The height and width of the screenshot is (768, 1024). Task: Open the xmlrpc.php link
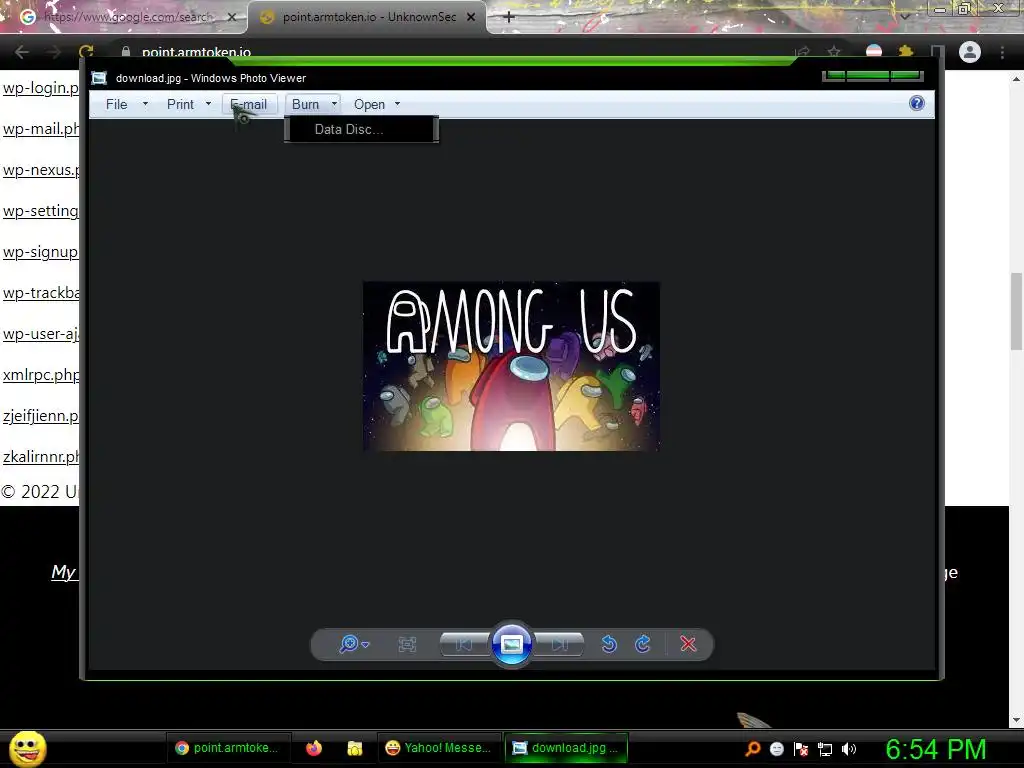40,376
